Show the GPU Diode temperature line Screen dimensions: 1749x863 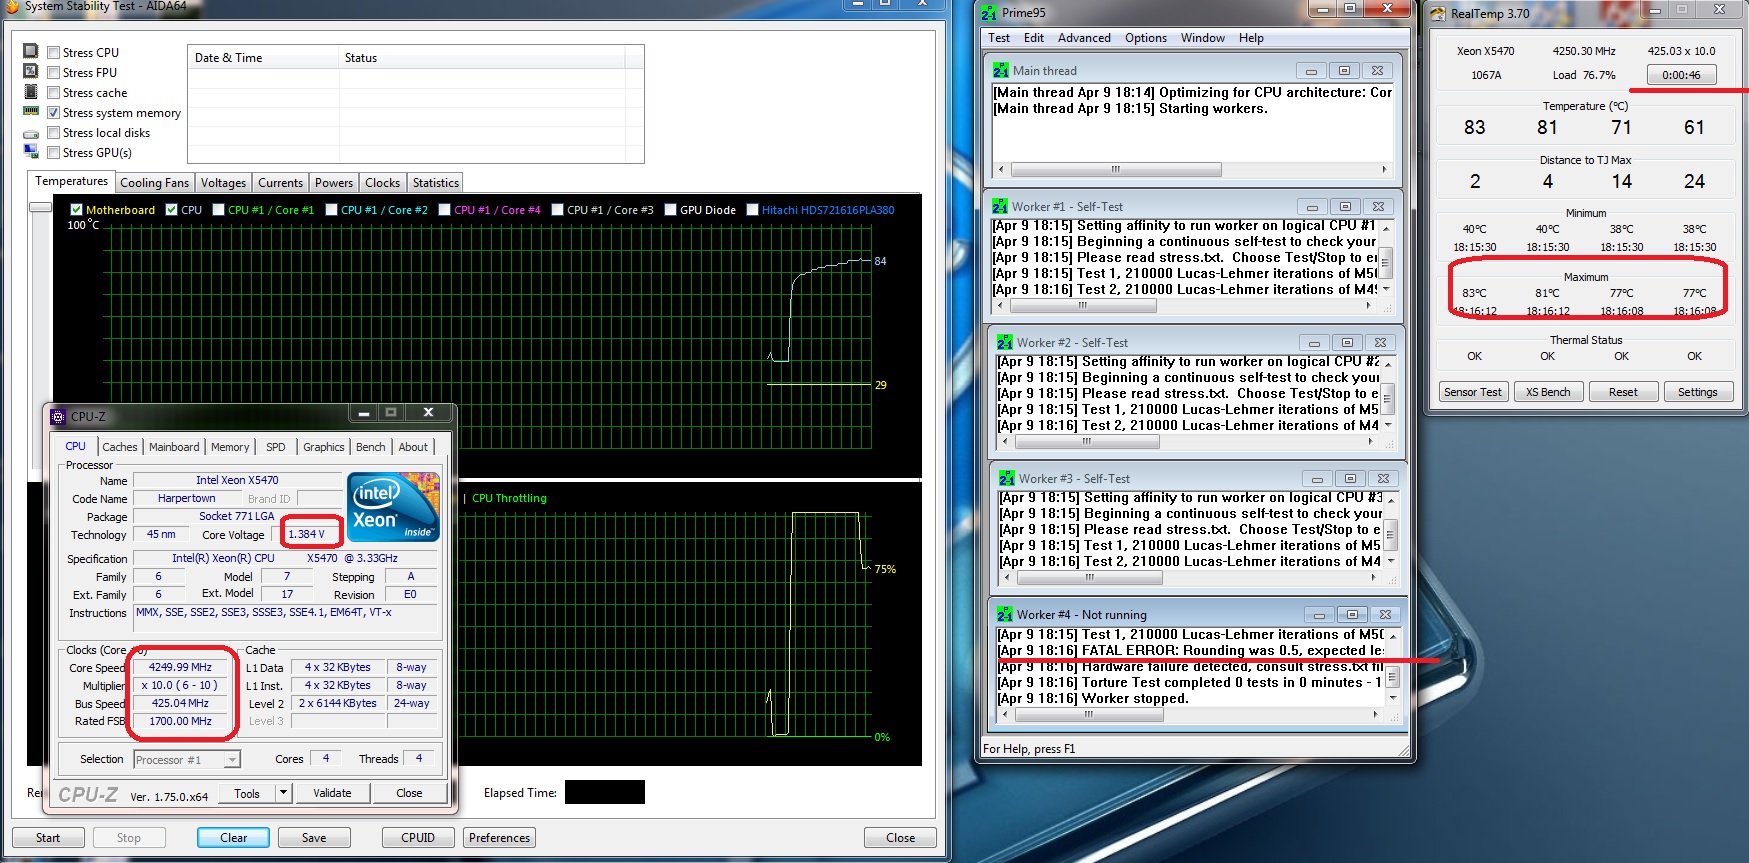tap(670, 210)
